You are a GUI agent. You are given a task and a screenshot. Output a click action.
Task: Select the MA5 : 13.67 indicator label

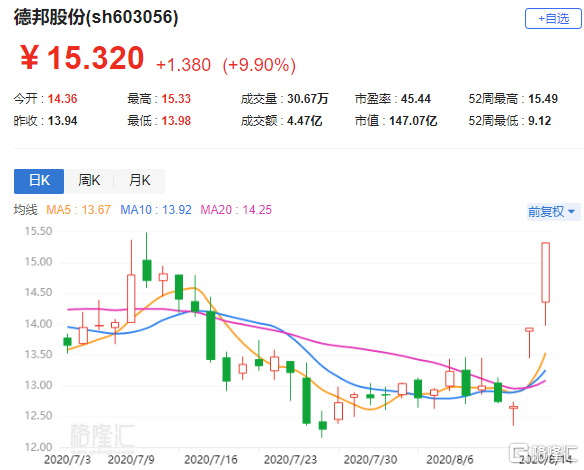pyautogui.click(x=78, y=210)
